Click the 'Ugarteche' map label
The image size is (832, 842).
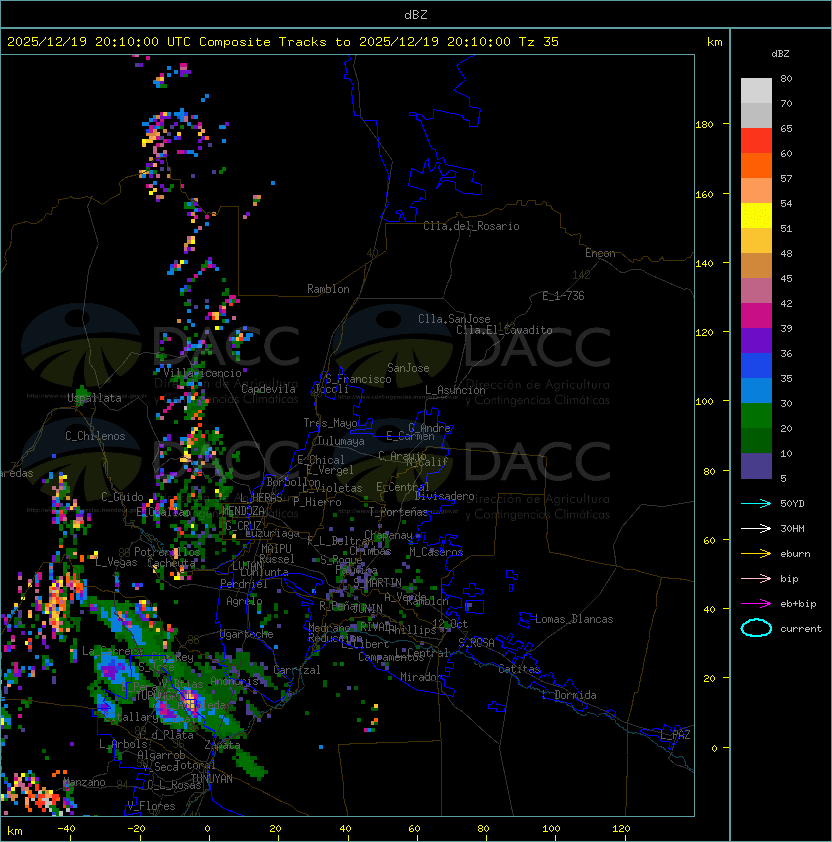click(x=247, y=634)
